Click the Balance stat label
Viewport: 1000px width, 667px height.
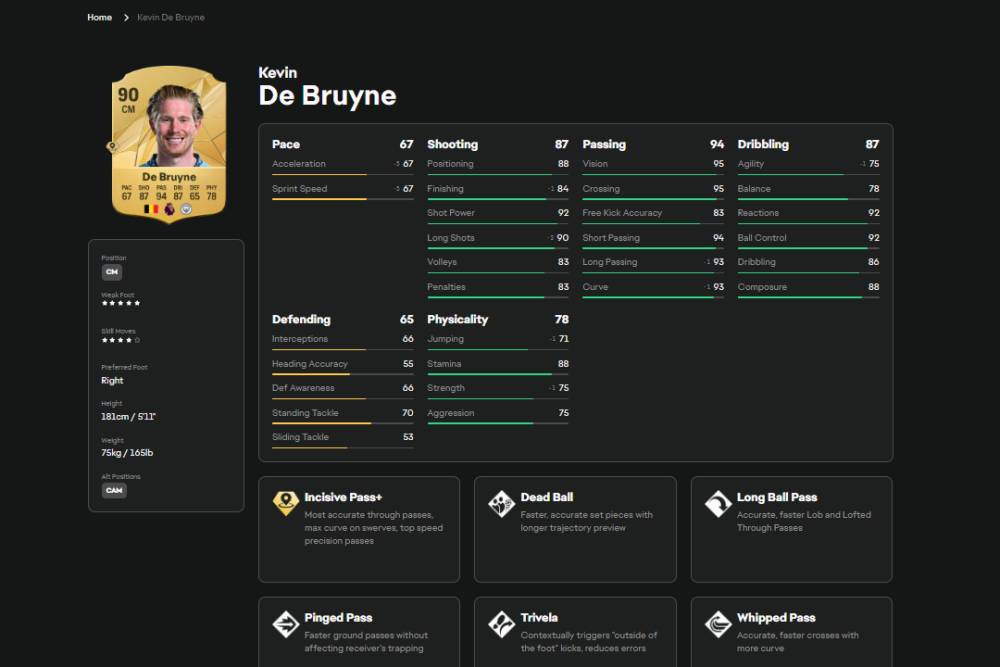click(754, 189)
